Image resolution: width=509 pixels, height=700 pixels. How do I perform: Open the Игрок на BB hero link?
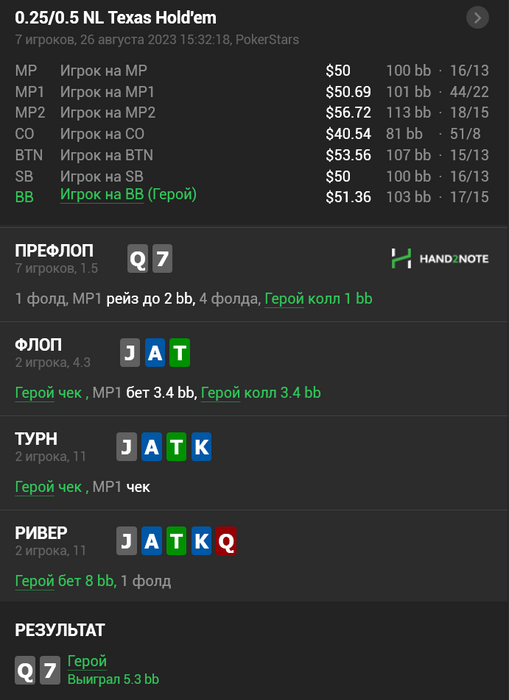(102, 195)
